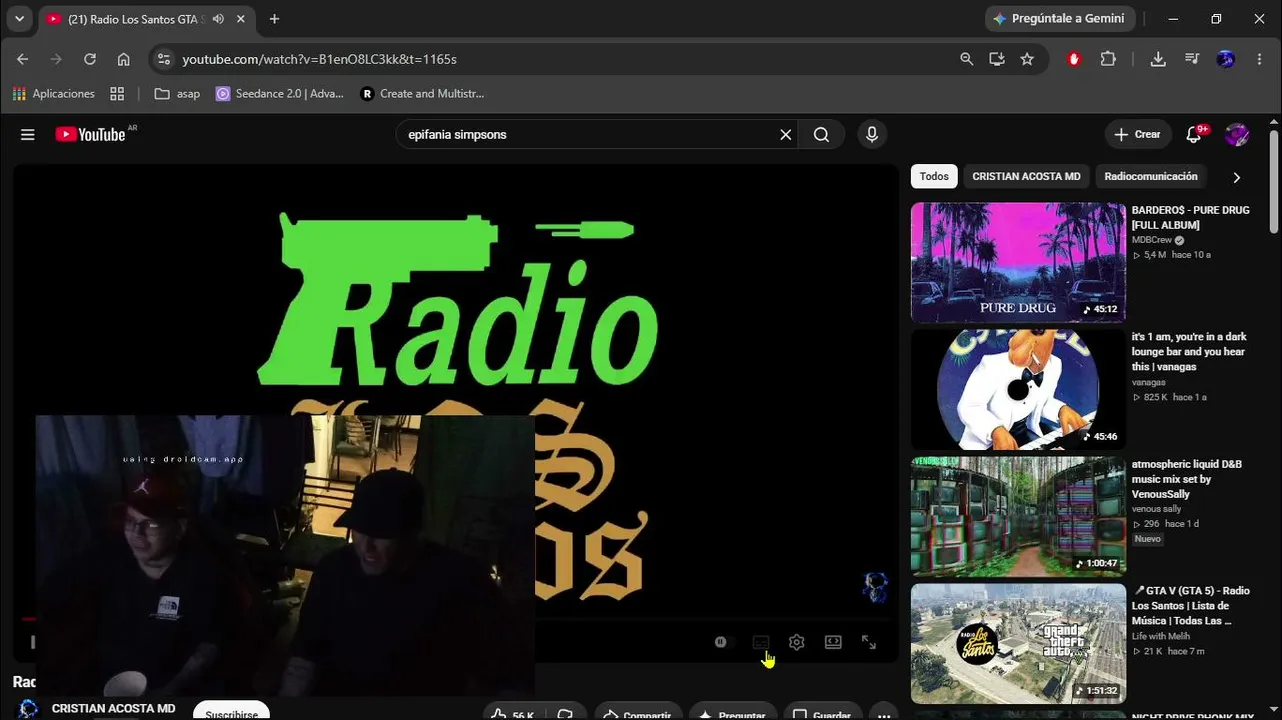Open the asap bookmarks folder
Viewport: 1282px width, 720px height.
click(178, 94)
